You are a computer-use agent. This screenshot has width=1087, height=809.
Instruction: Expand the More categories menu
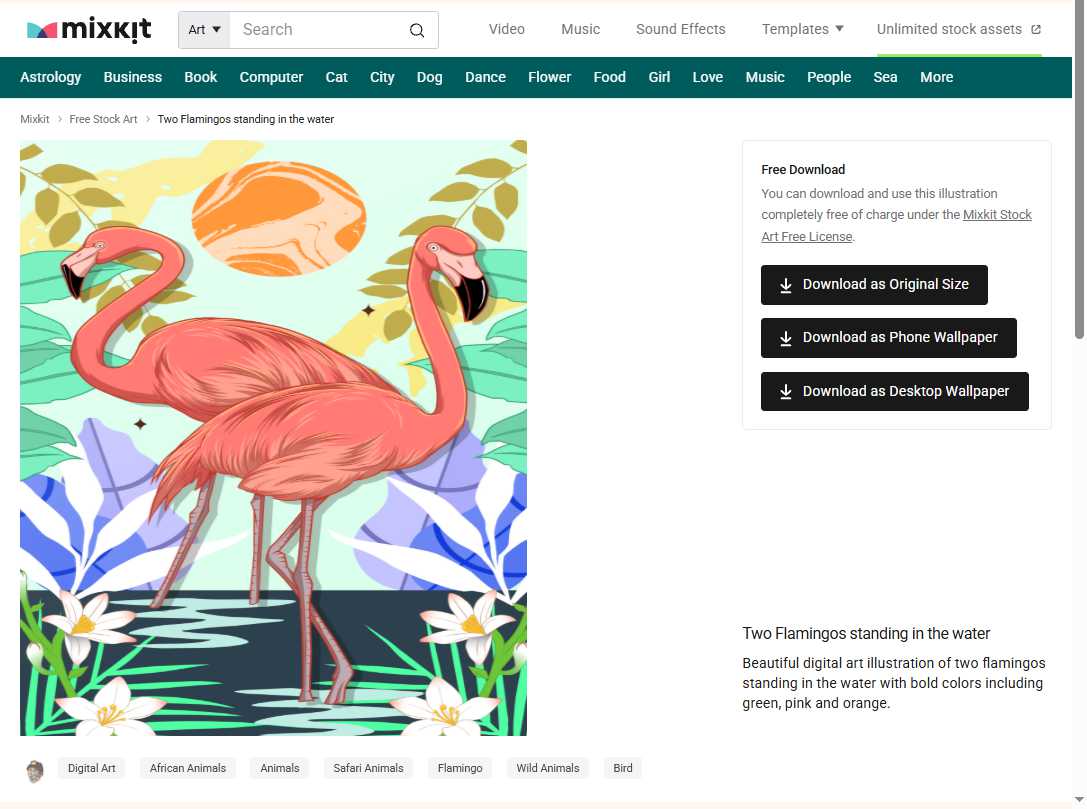pyautogui.click(x=936, y=77)
